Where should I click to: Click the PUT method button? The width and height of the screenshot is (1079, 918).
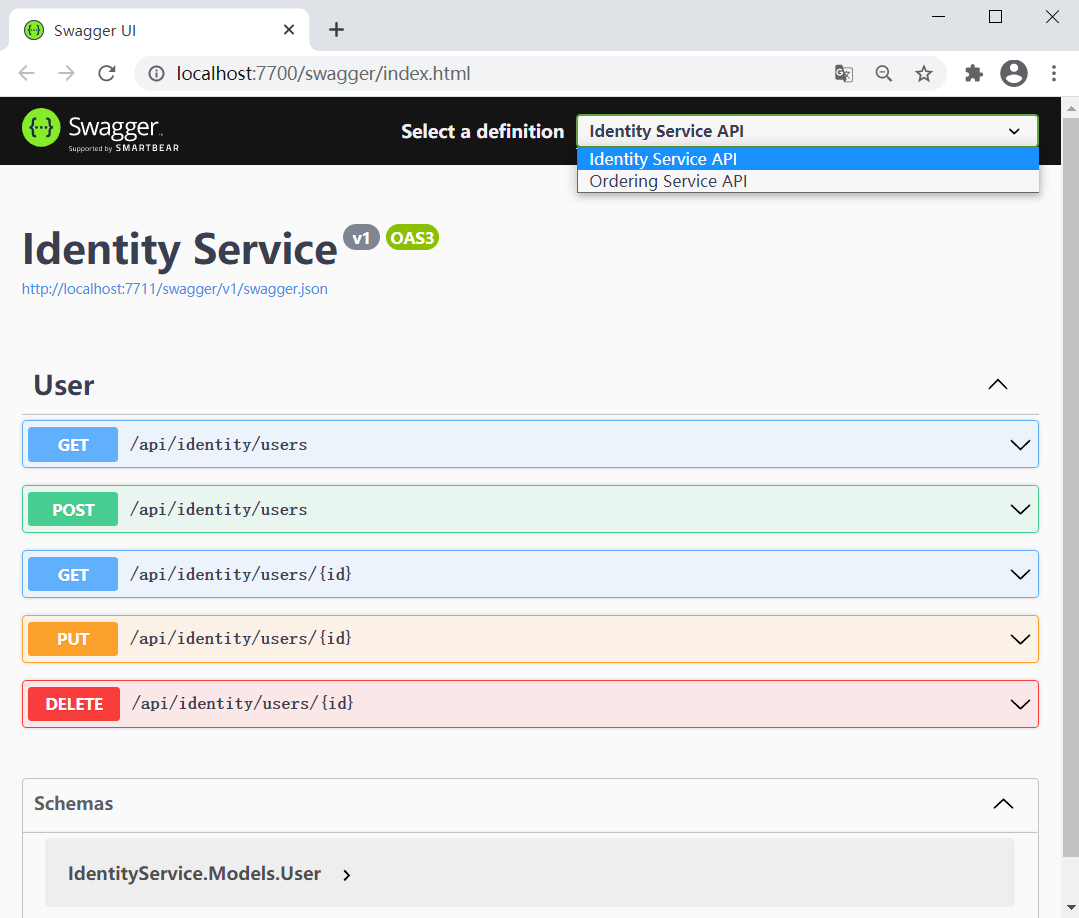73,639
